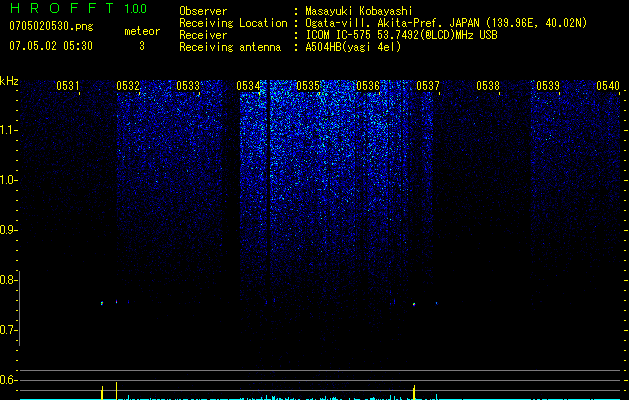Click the Receiving antenna label

(230, 47)
